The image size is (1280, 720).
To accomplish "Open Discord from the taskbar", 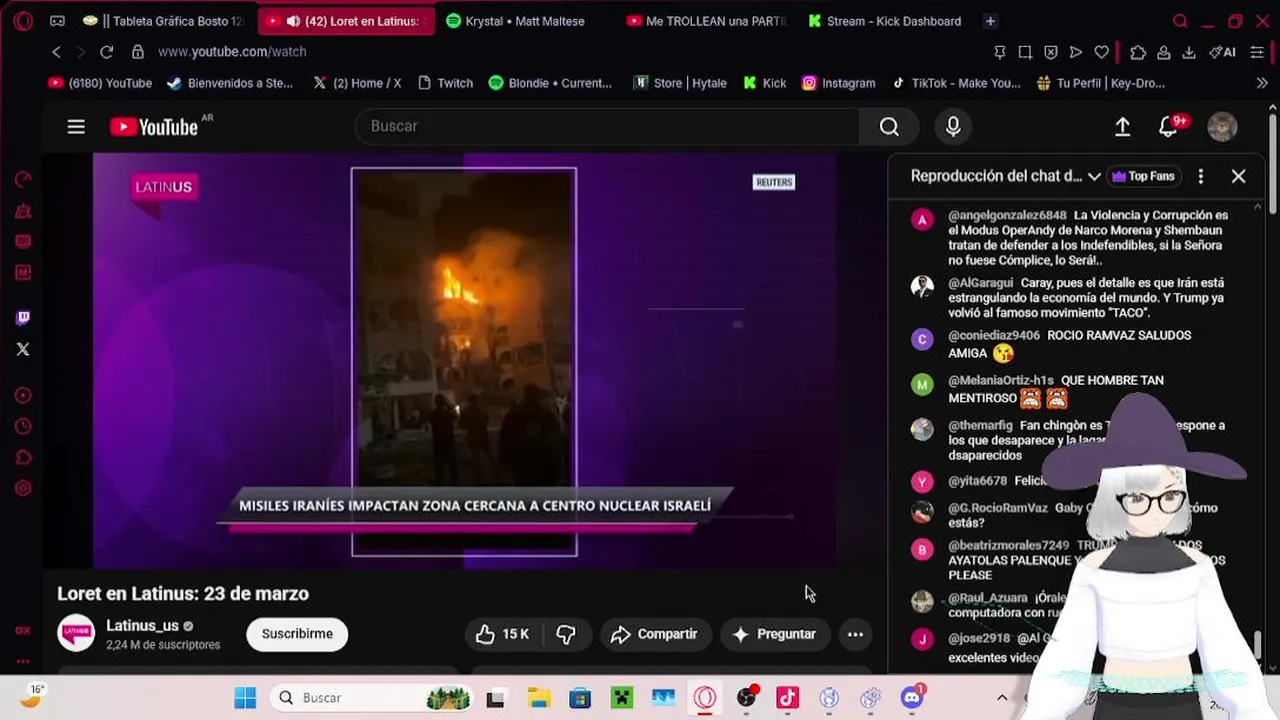I will point(912,698).
